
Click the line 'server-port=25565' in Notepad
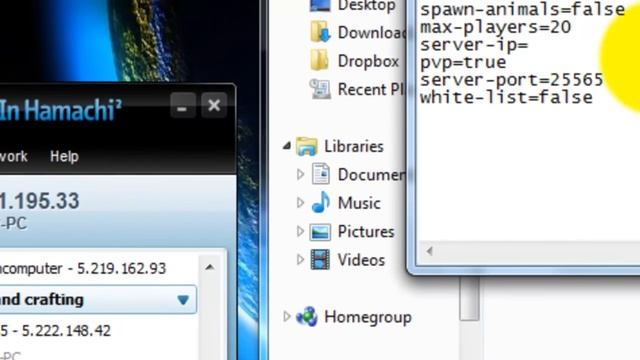click(x=511, y=80)
